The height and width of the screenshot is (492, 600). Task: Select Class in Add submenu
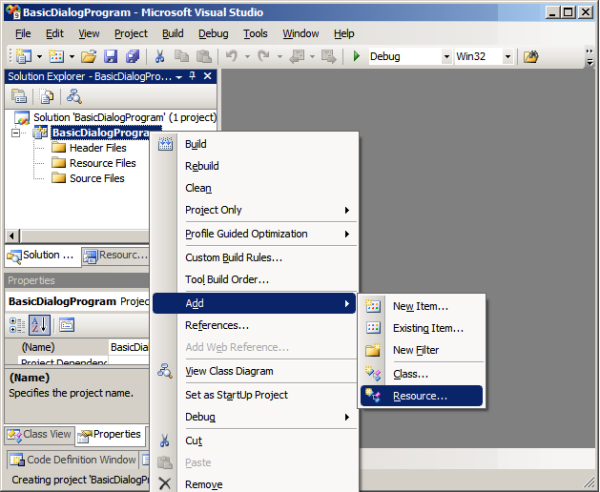point(422,374)
